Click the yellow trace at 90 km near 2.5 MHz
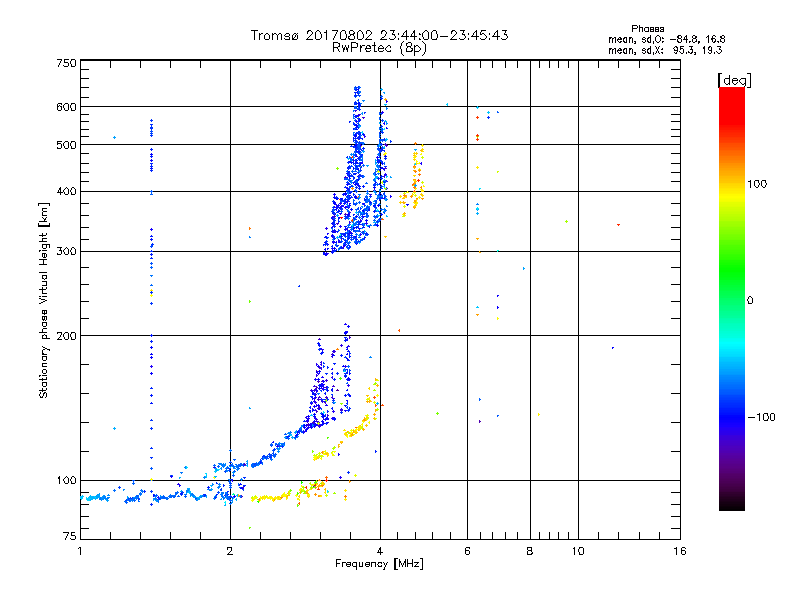 270,497
